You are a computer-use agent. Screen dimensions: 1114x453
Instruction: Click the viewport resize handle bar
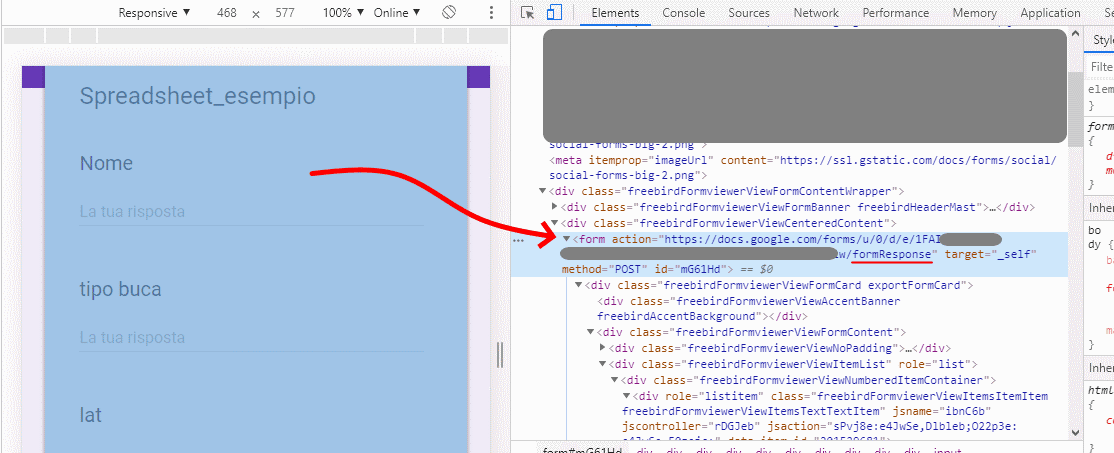(499, 354)
